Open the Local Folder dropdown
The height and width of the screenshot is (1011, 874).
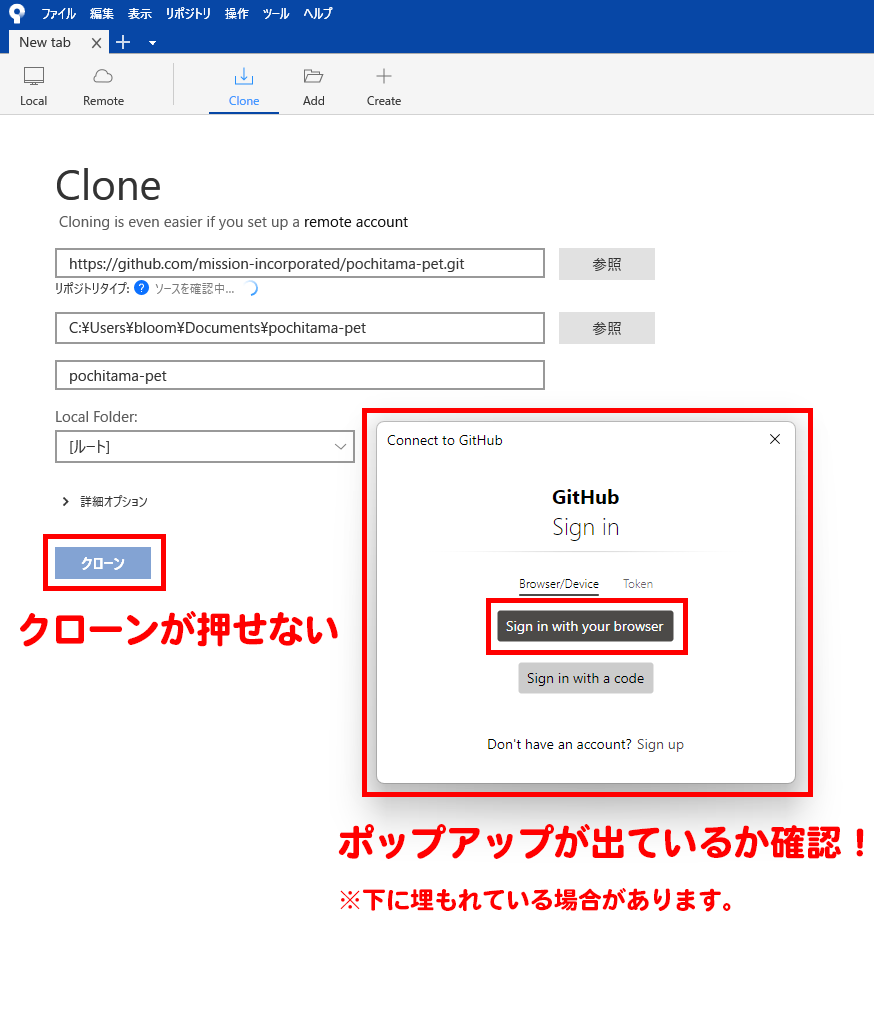(205, 447)
